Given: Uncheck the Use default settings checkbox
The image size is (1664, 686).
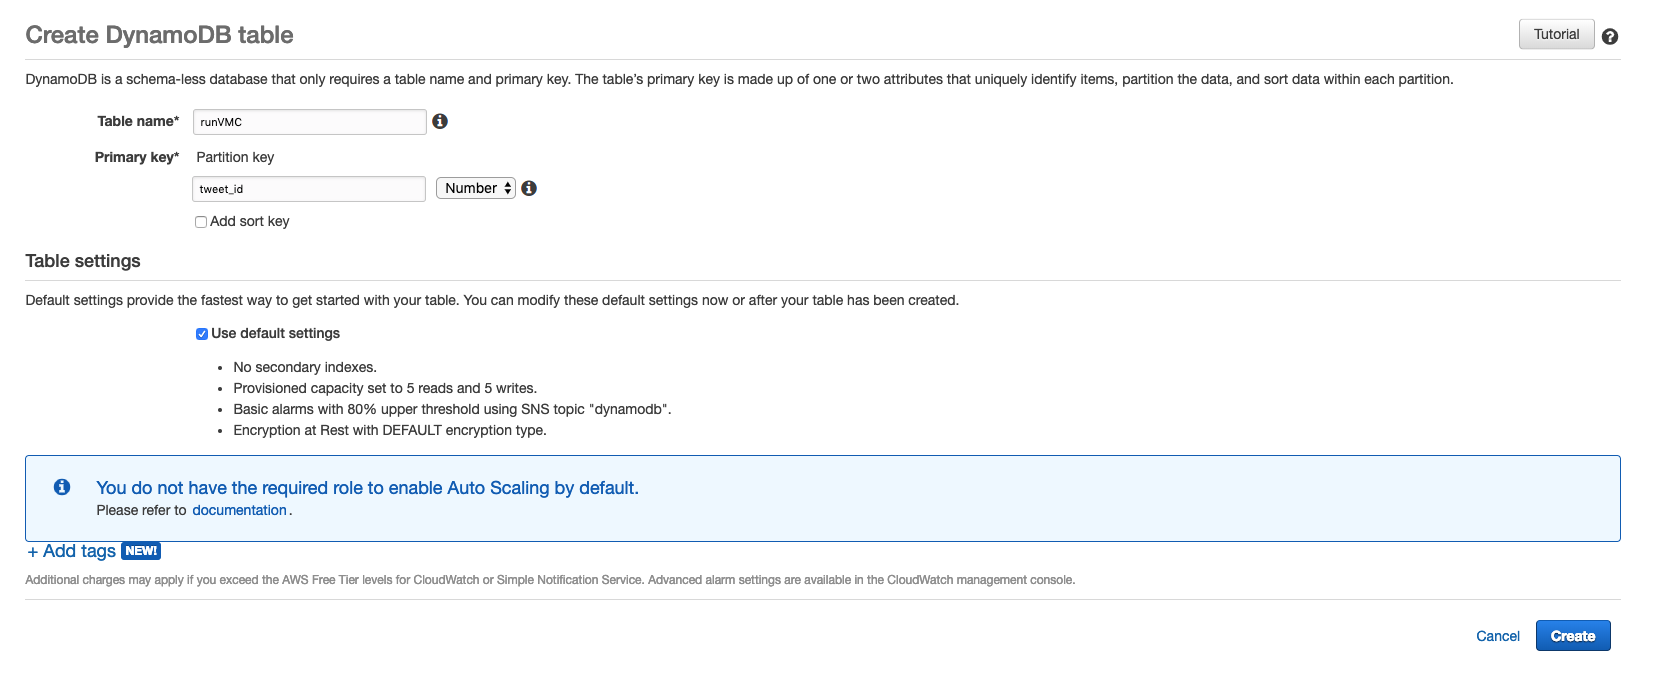Looking at the screenshot, I should (x=202, y=334).
